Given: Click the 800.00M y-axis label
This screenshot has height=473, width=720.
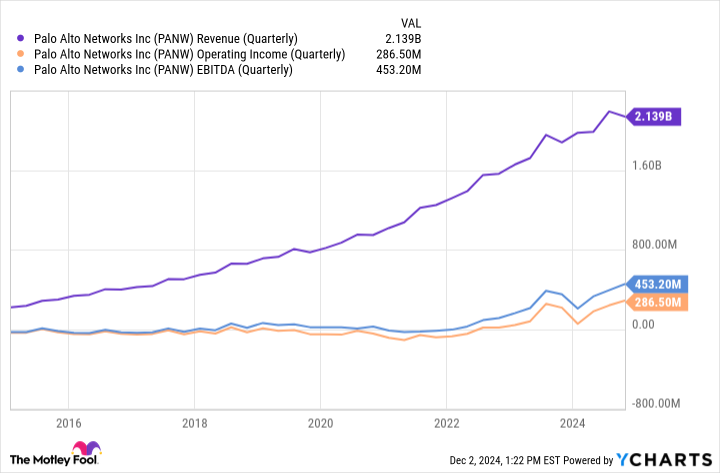Looking at the screenshot, I should tap(654, 244).
